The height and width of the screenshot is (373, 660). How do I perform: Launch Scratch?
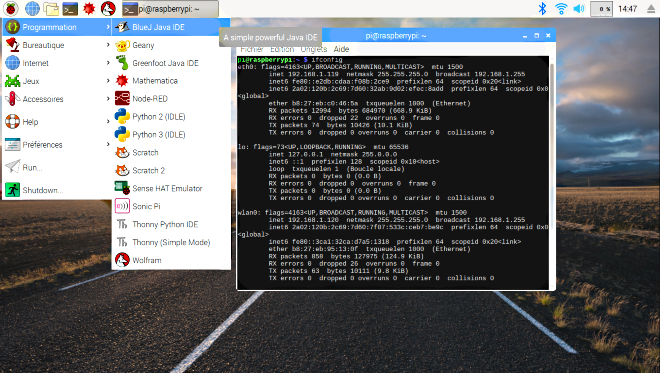[x=171, y=152]
